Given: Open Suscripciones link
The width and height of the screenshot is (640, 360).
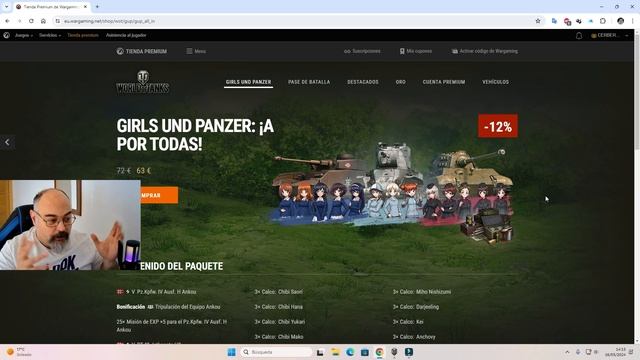Looking at the screenshot, I should pos(362,51).
